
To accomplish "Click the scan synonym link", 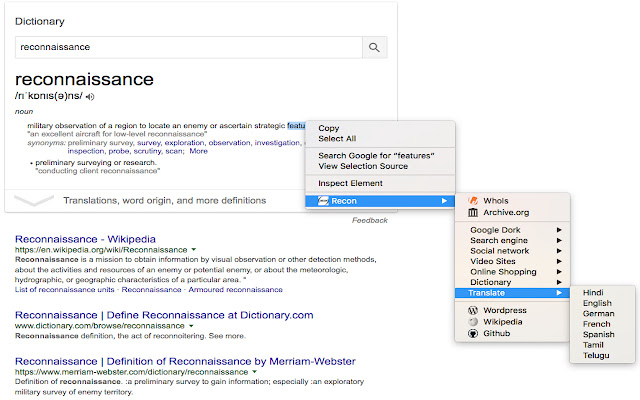I will coord(174,151).
